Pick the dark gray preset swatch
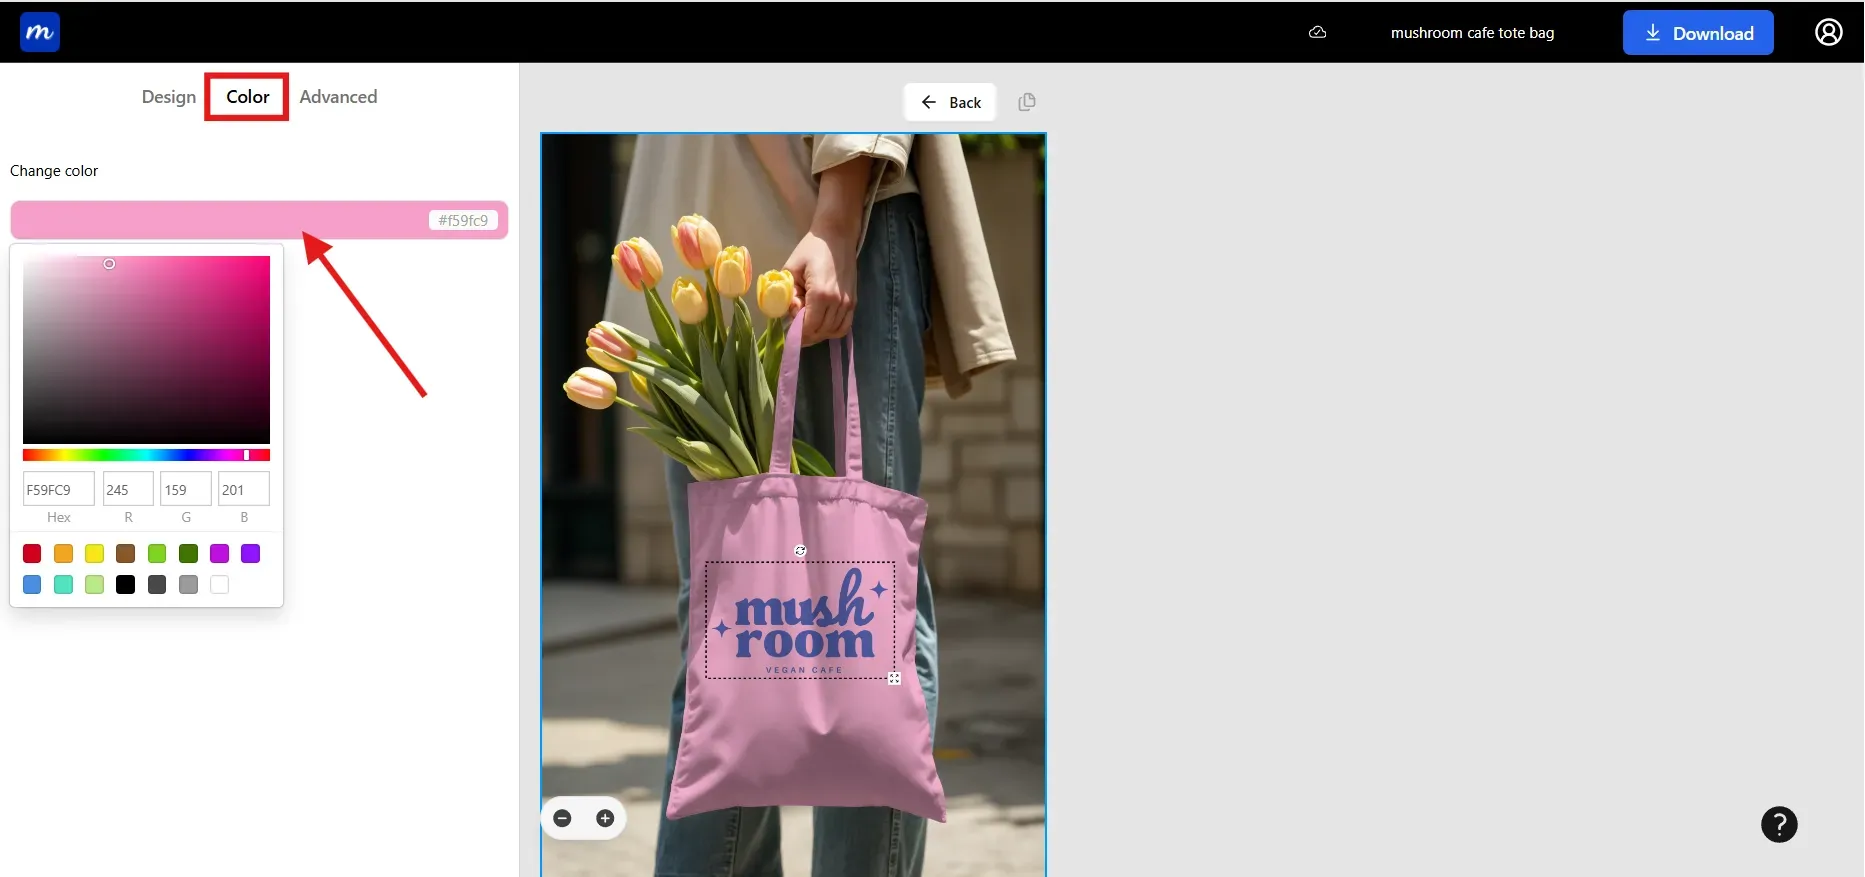The height and width of the screenshot is (877, 1865). click(157, 584)
